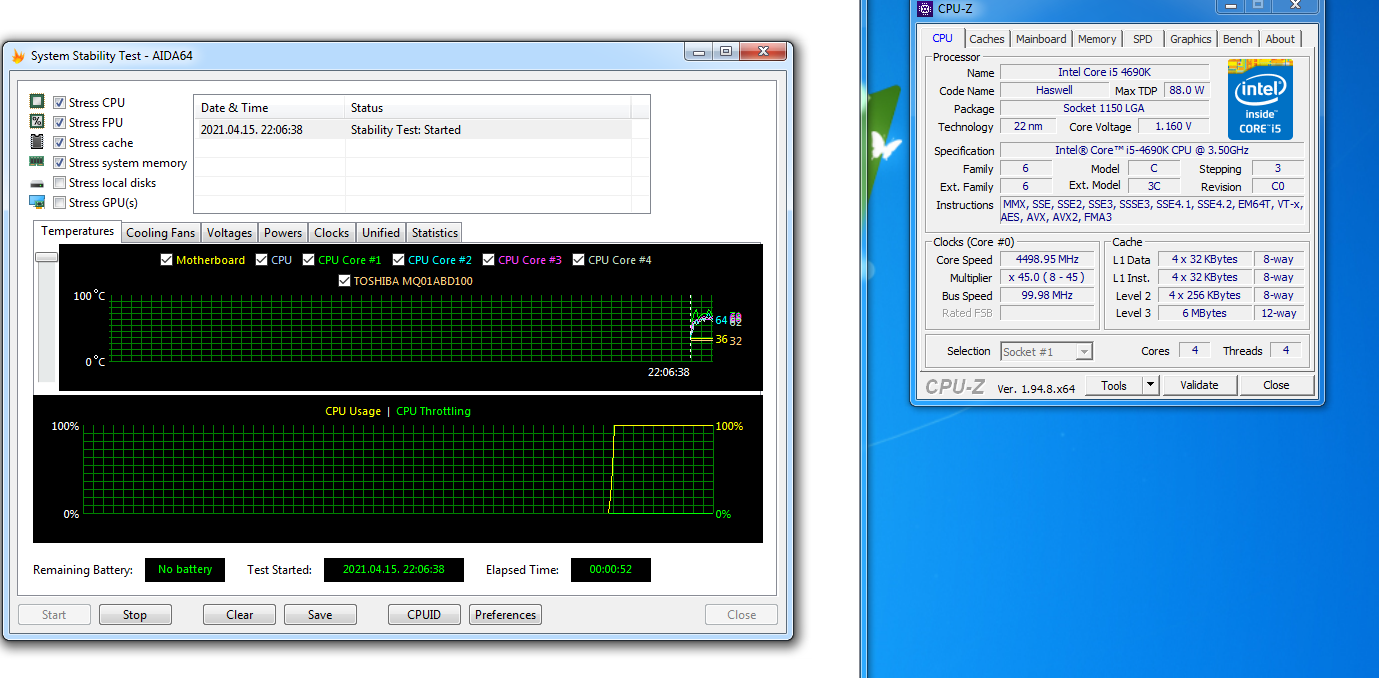
Task: Switch to the Bench tab in CPU-Z
Action: 1238,39
